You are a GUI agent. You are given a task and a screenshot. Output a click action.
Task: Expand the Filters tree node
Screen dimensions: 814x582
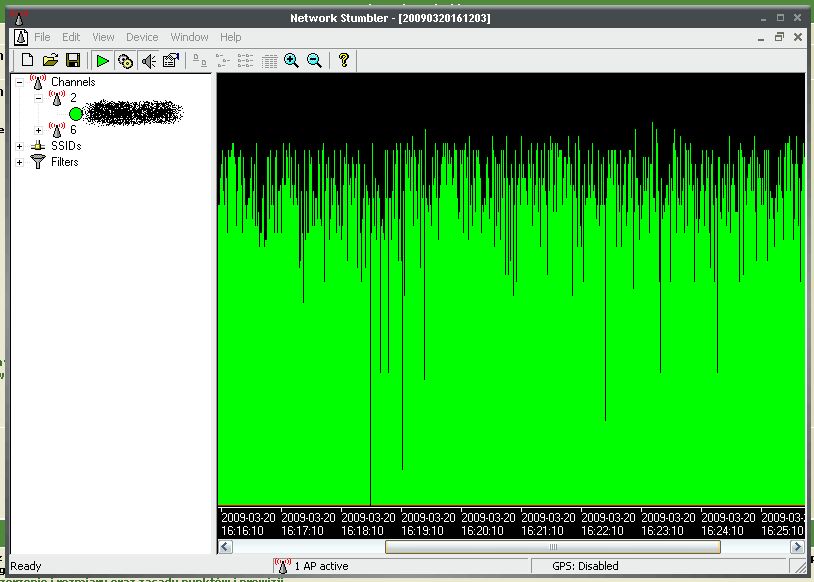[x=19, y=163]
